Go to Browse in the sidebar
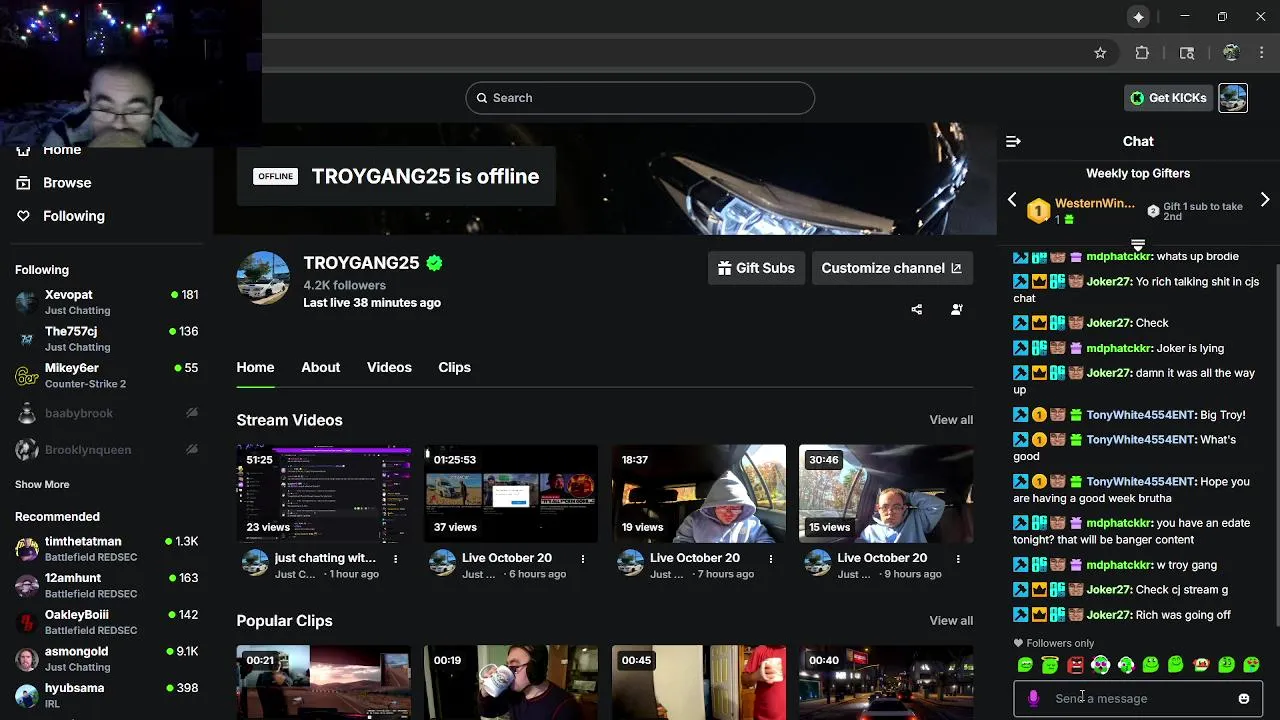The width and height of the screenshot is (1280, 720). 67,183
